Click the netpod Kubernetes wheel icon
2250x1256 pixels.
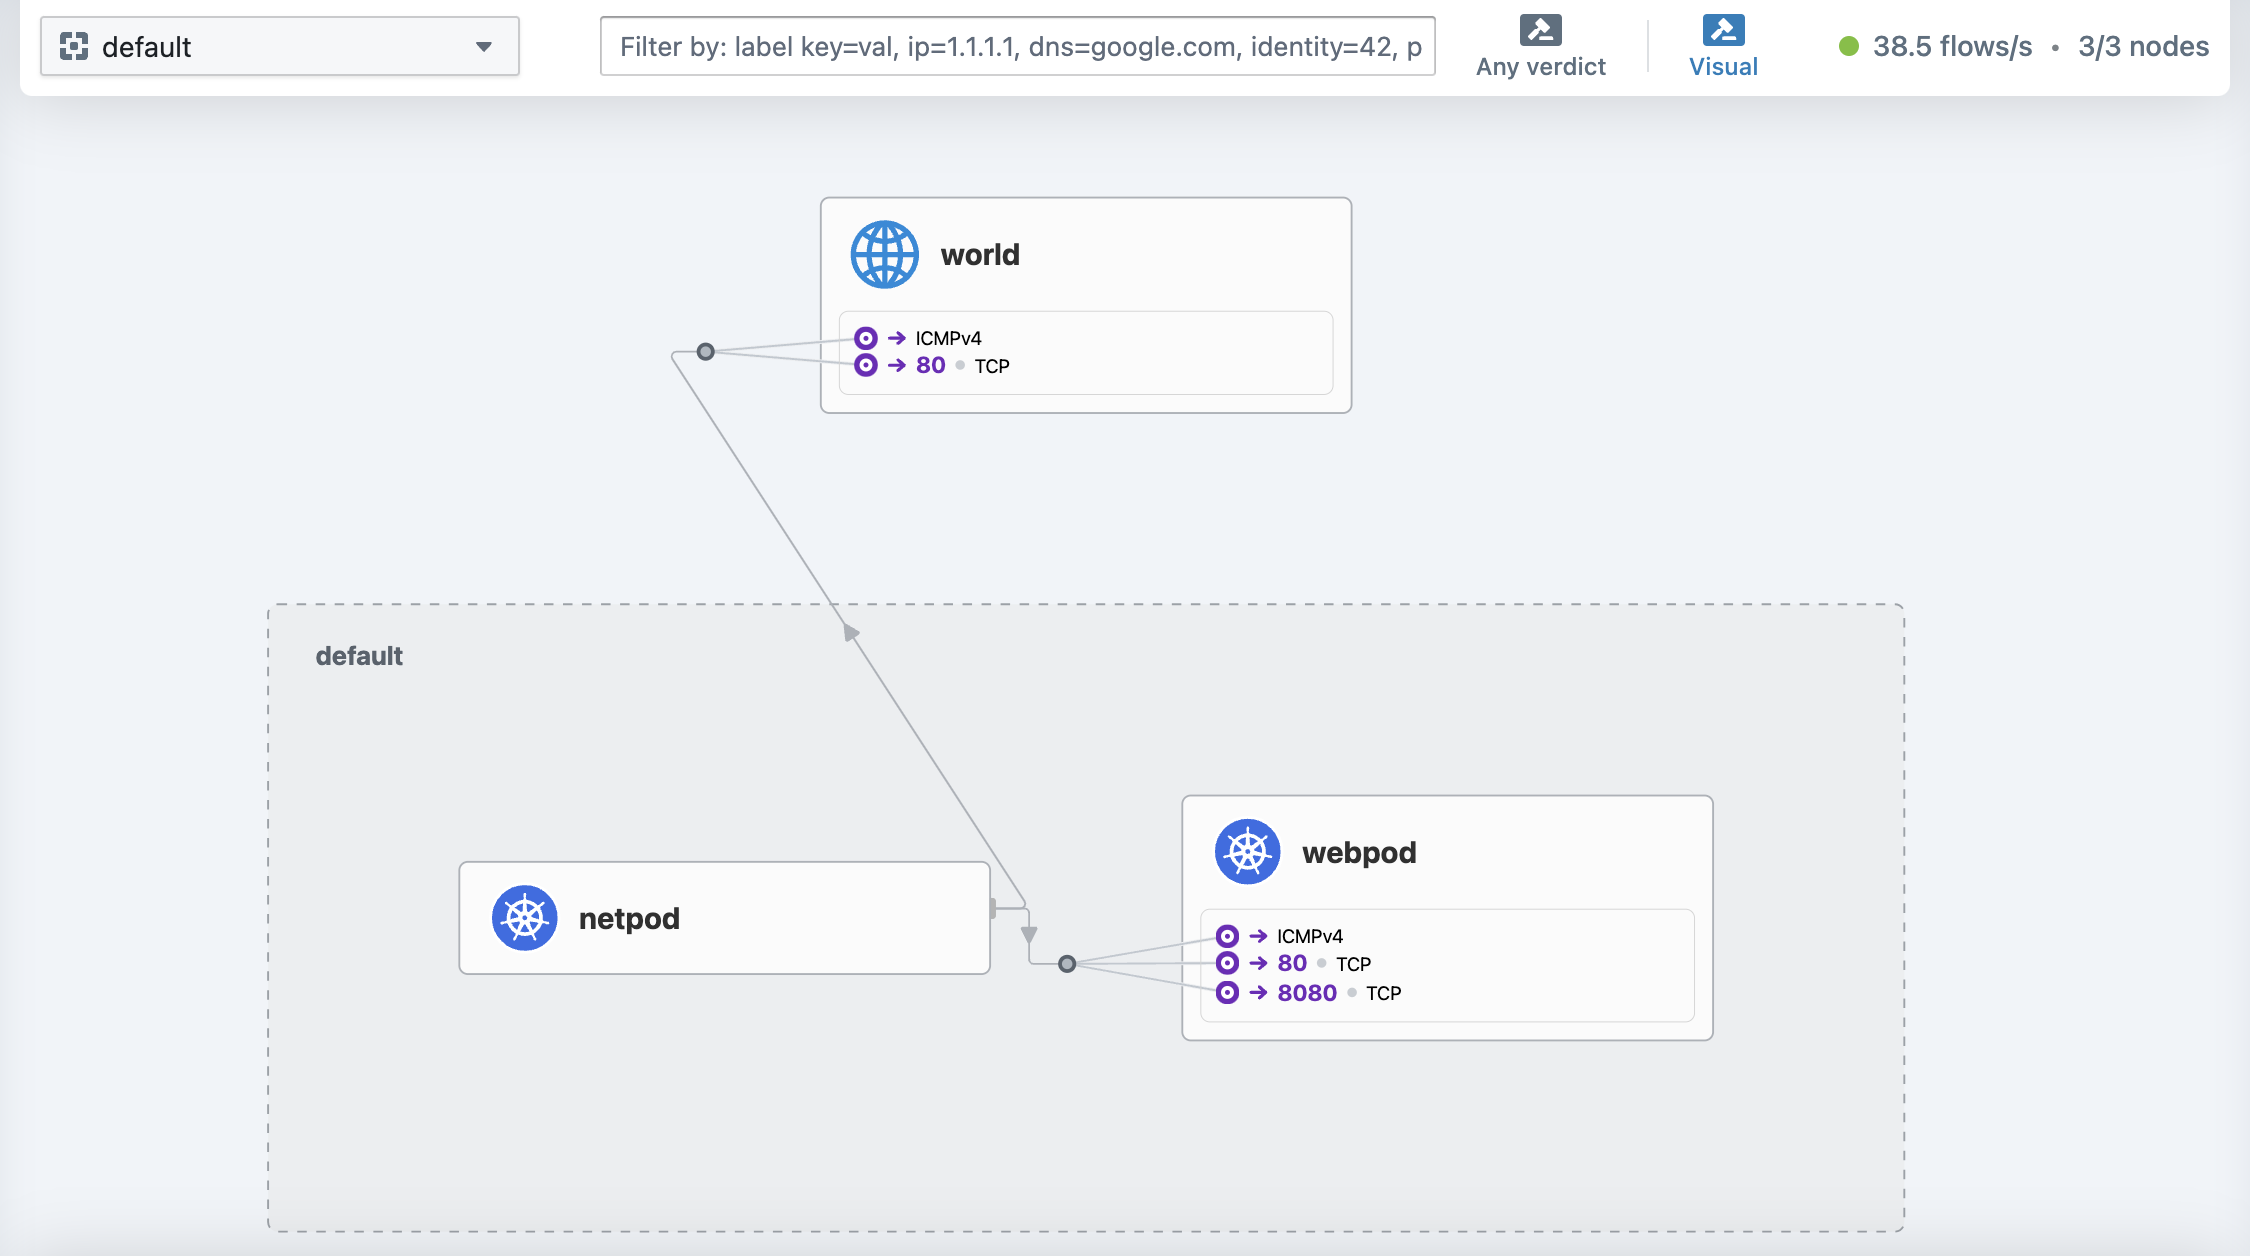pyautogui.click(x=524, y=918)
